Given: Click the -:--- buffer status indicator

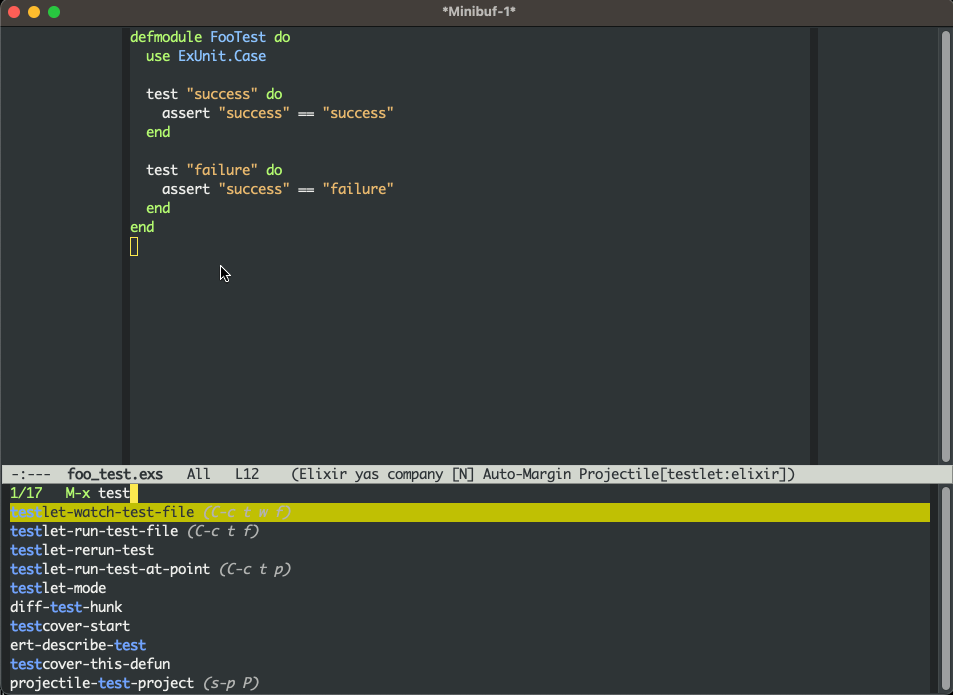Looking at the screenshot, I should pyautogui.click(x=30, y=474).
